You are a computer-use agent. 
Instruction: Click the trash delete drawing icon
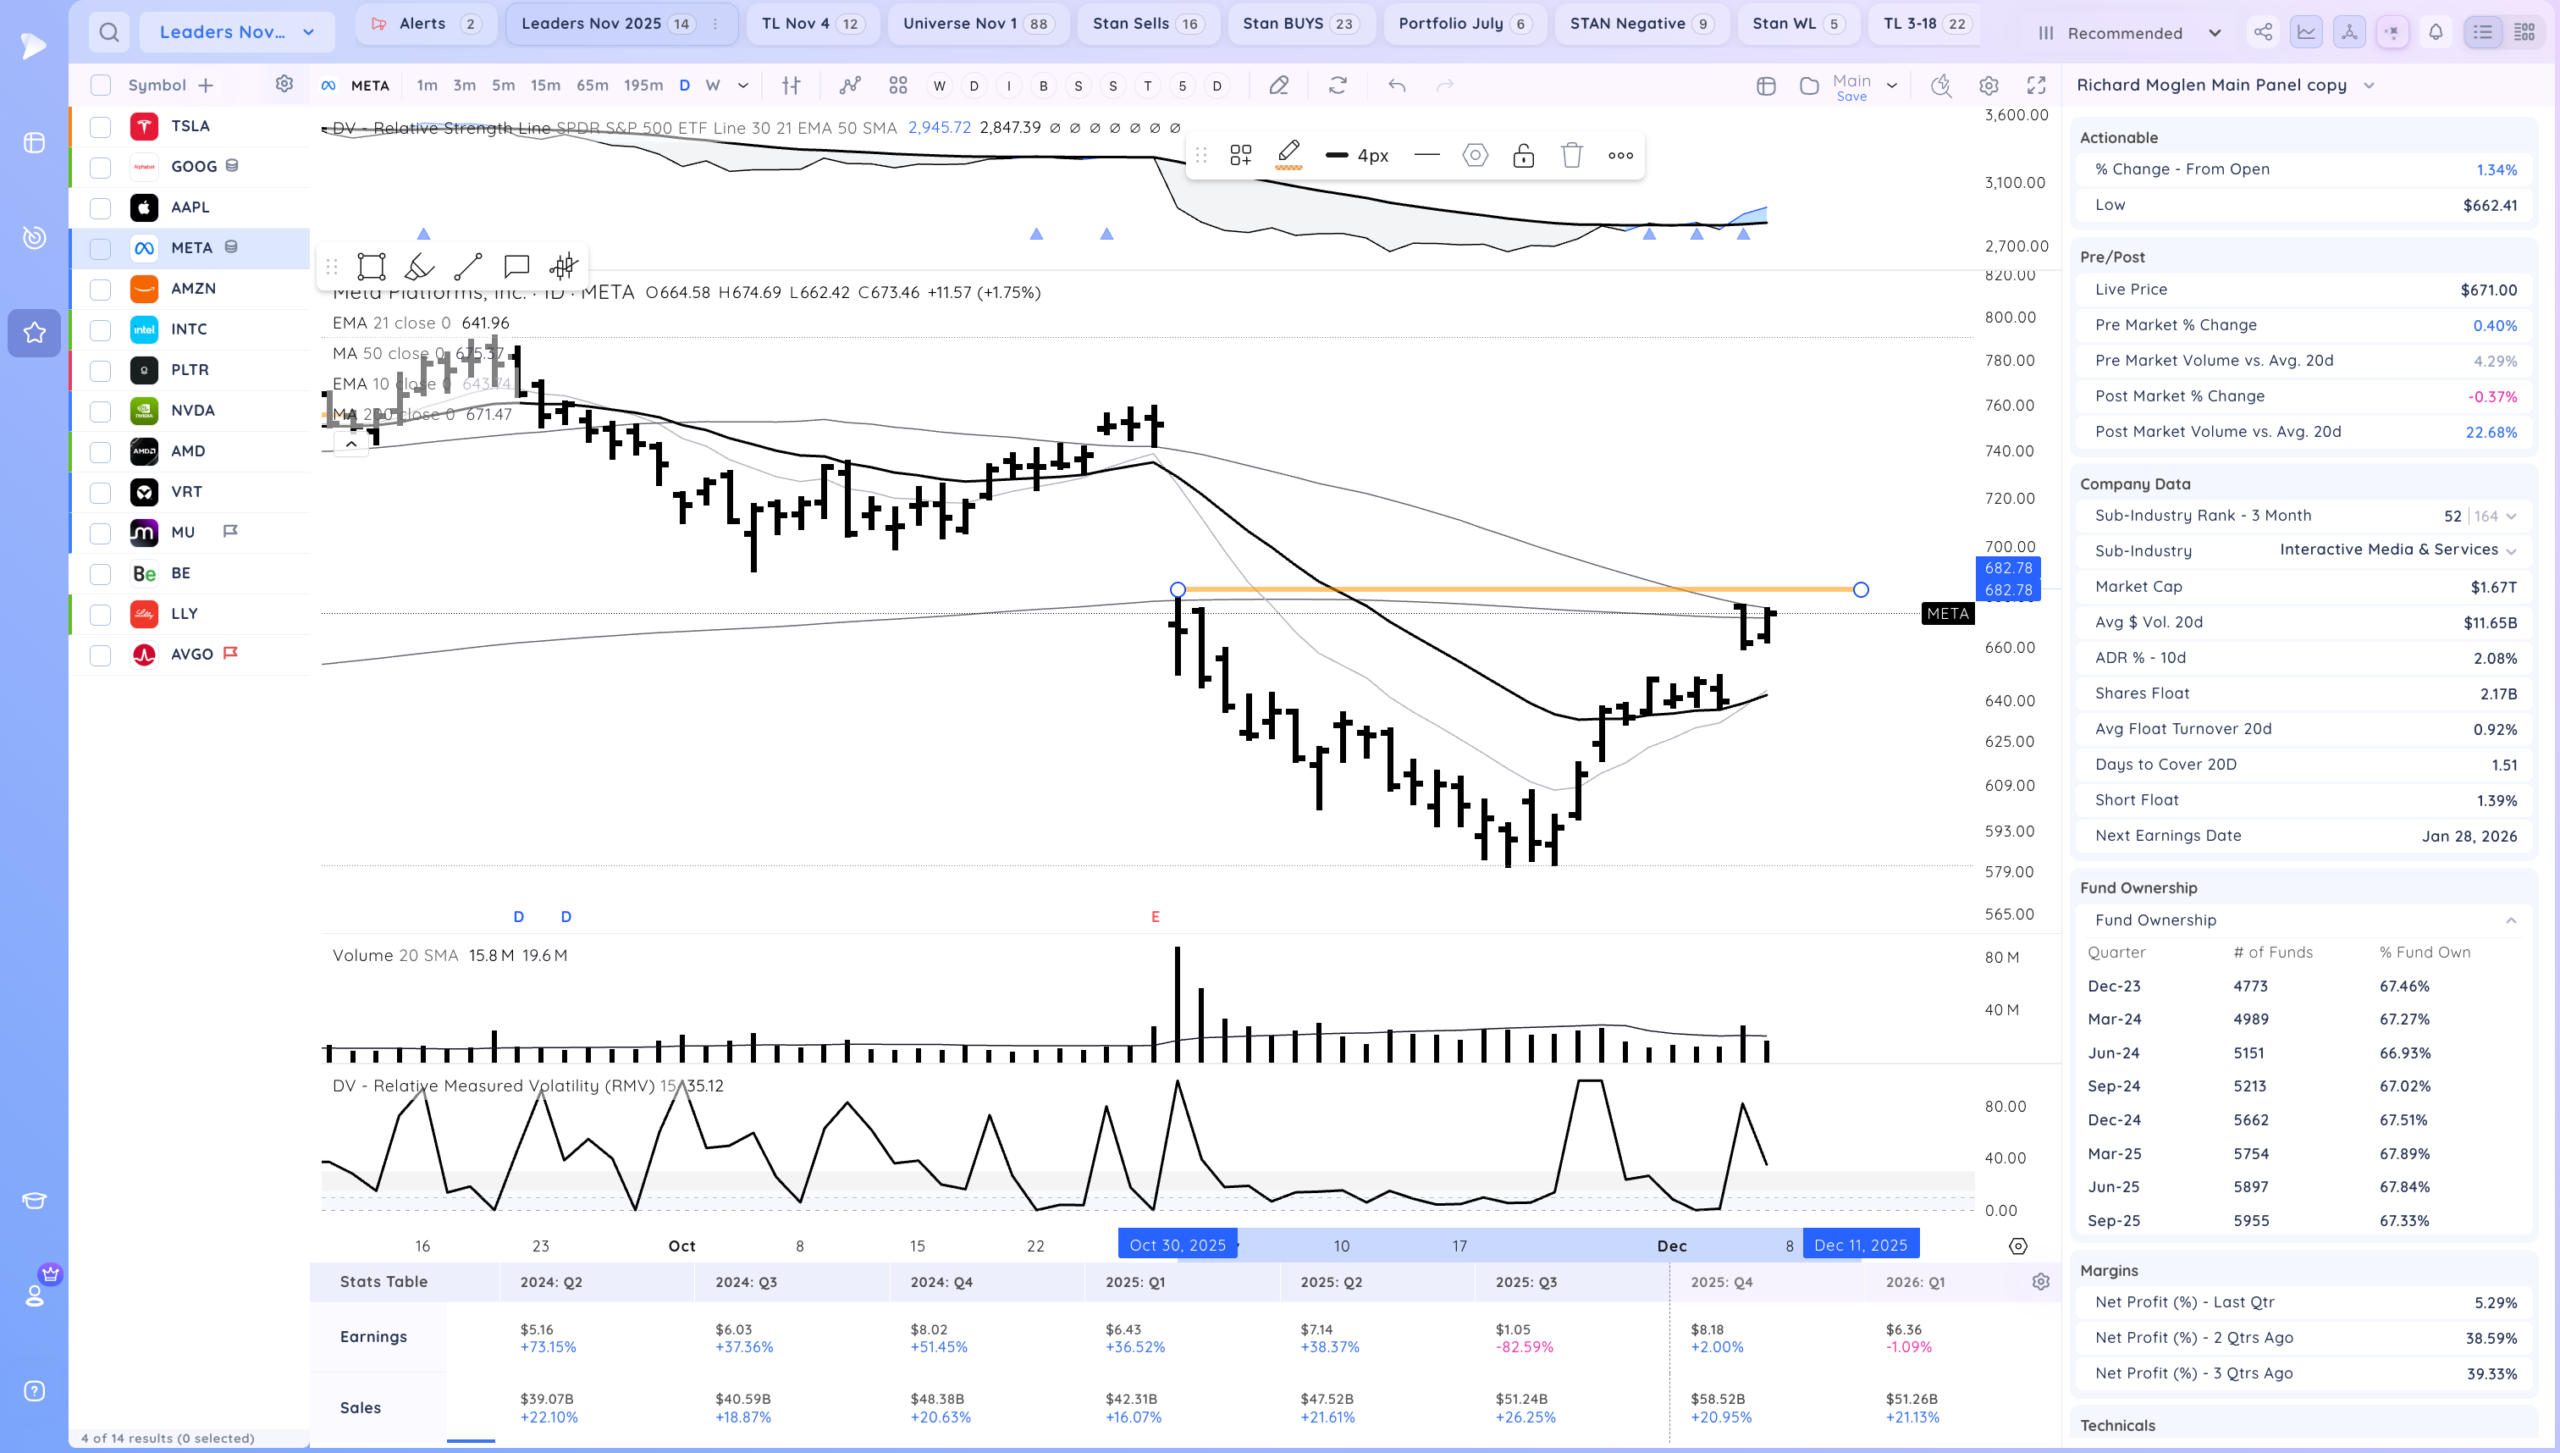coord(1571,155)
